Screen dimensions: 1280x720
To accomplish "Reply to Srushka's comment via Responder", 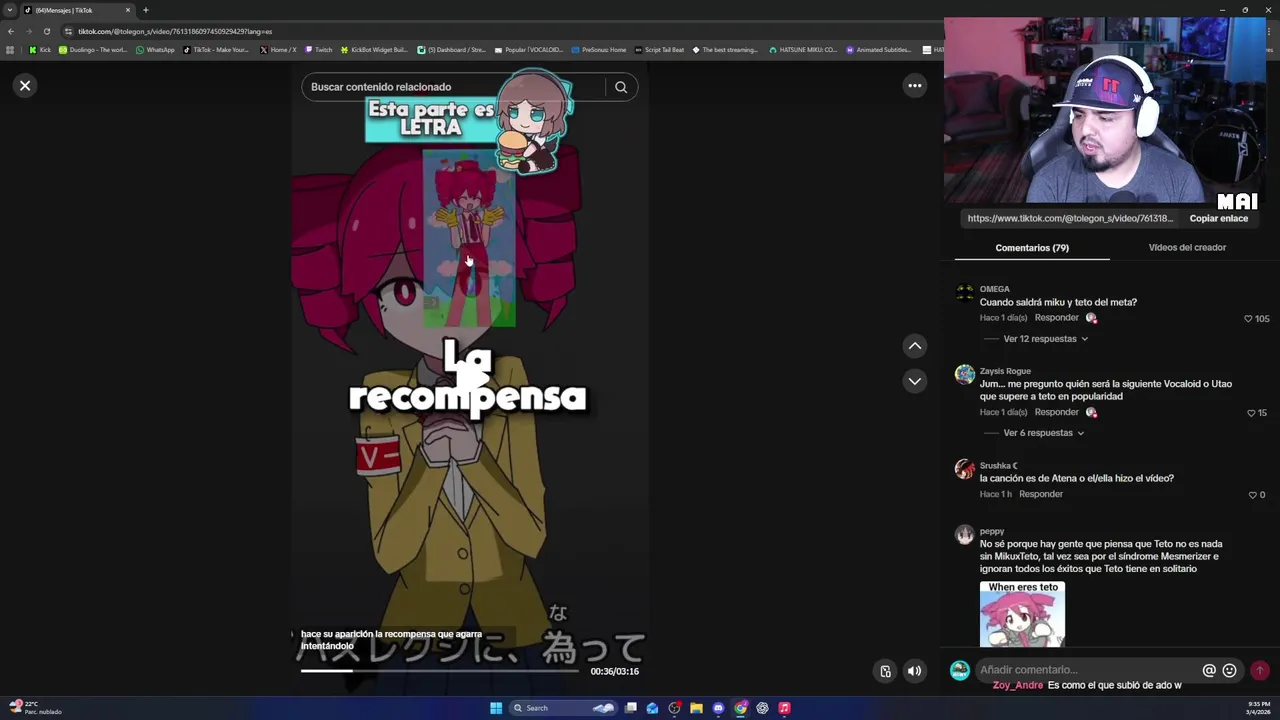I will click(x=1041, y=494).
